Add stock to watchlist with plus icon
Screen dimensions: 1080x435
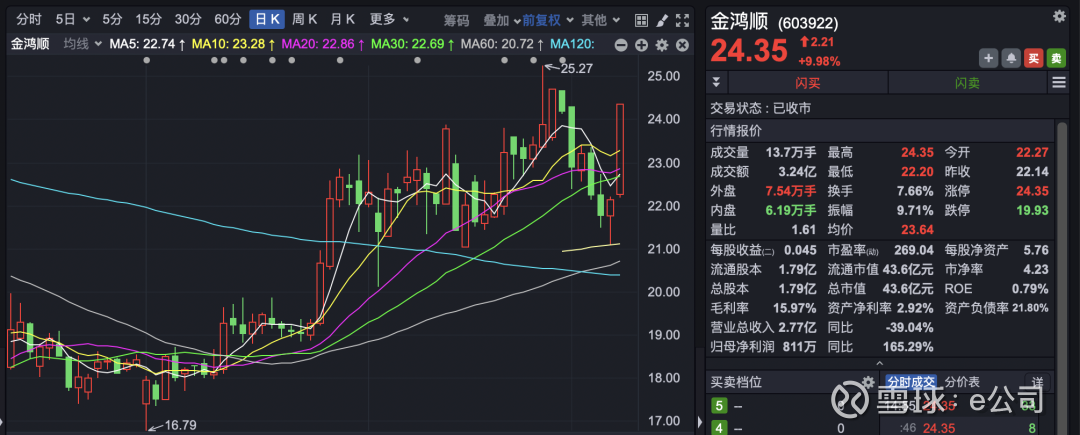(x=988, y=59)
